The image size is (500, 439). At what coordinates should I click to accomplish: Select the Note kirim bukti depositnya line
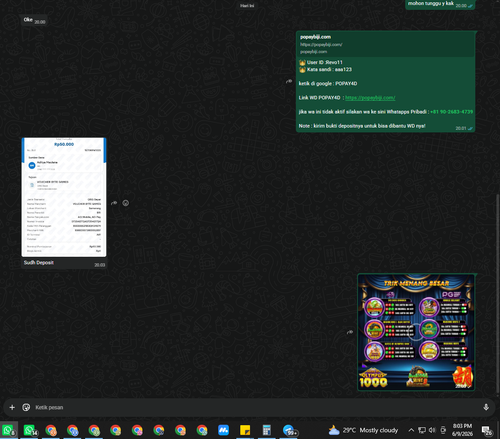pos(362,126)
